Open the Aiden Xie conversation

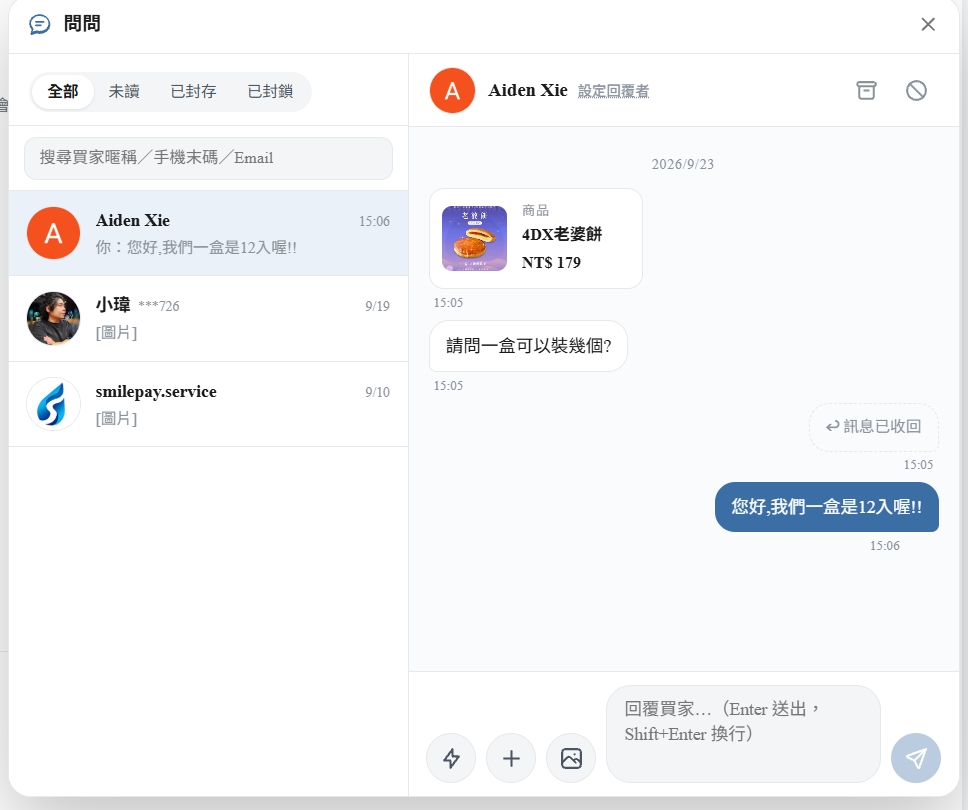click(x=209, y=233)
